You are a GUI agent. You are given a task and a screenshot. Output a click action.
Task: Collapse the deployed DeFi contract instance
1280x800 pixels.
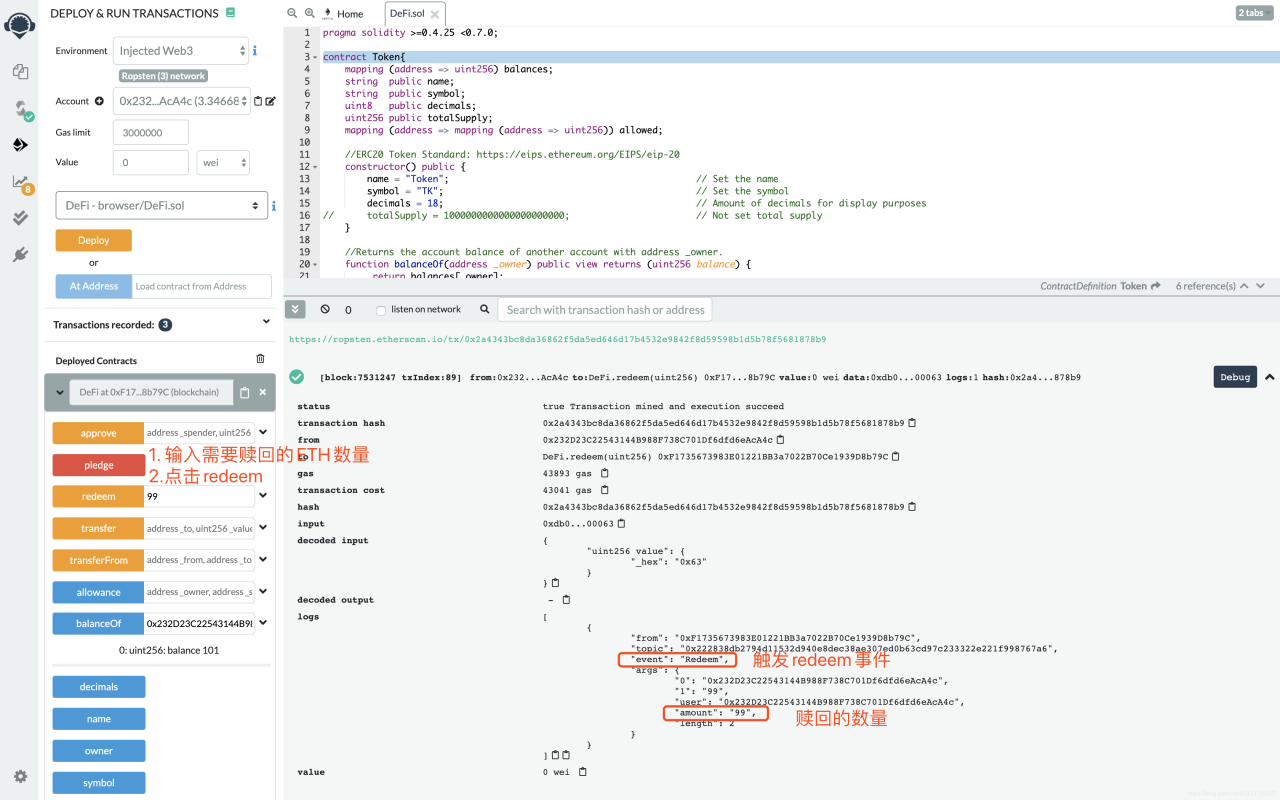60,393
